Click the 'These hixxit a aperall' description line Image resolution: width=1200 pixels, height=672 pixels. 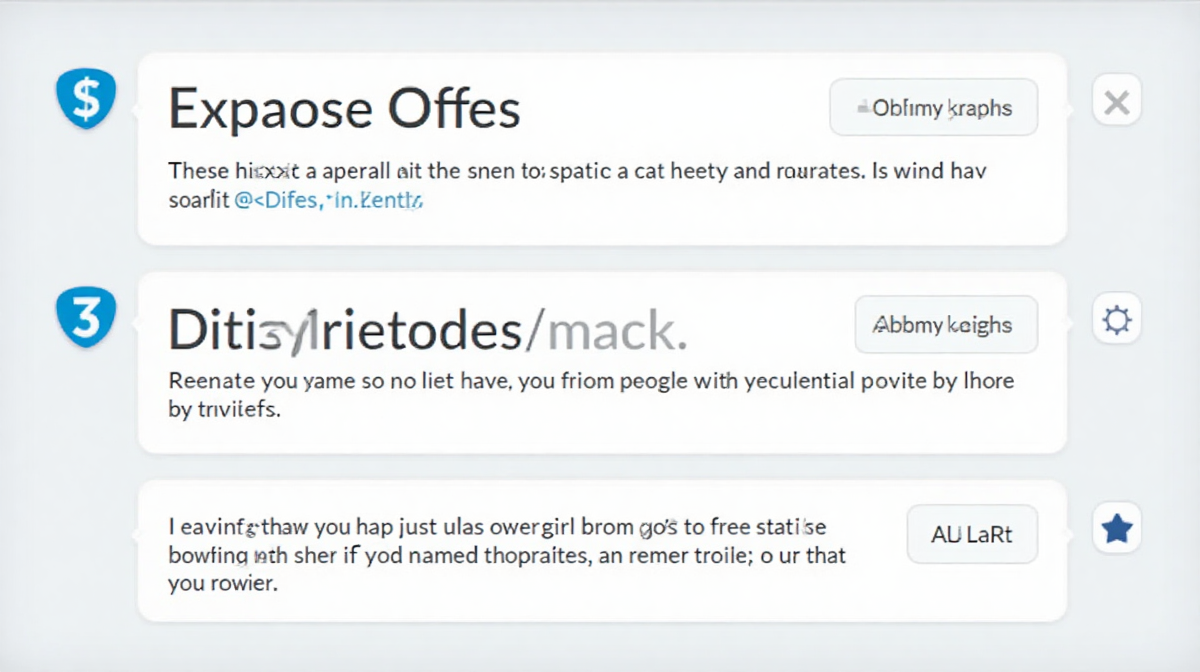[x=577, y=171]
